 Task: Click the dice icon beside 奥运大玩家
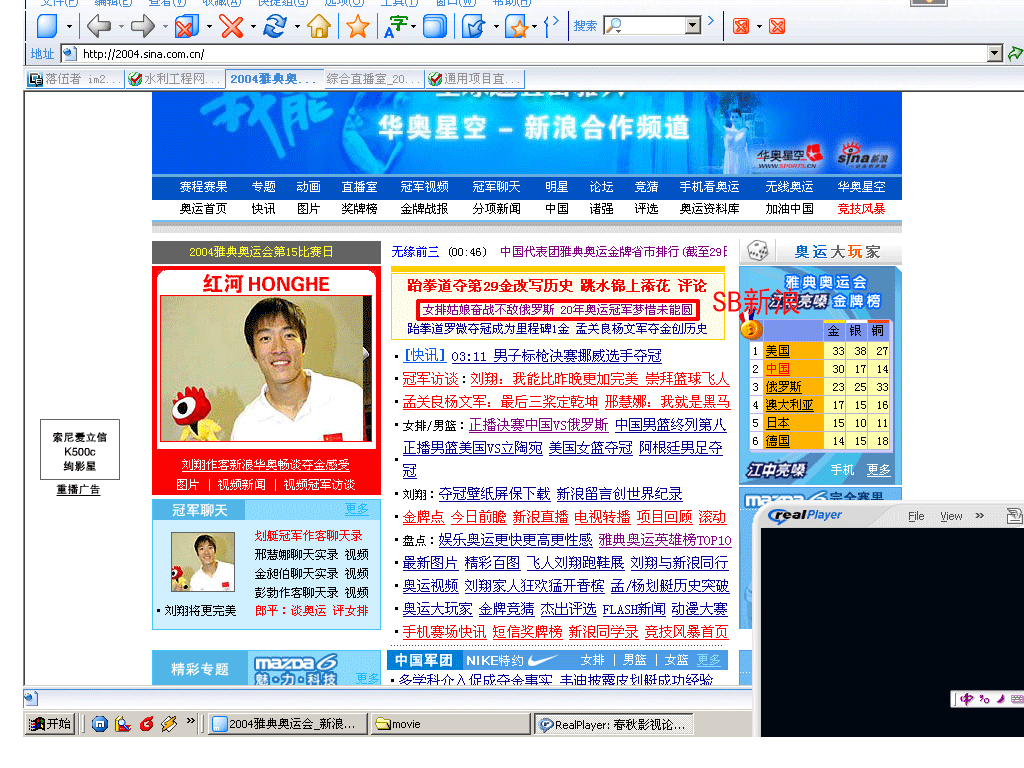[758, 250]
